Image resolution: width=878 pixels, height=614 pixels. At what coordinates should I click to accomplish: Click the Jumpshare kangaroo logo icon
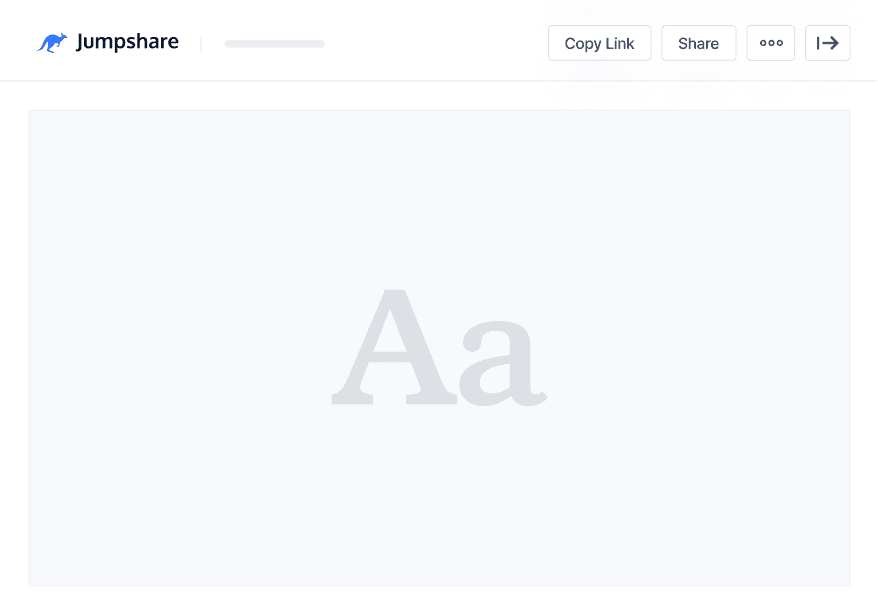coord(52,43)
